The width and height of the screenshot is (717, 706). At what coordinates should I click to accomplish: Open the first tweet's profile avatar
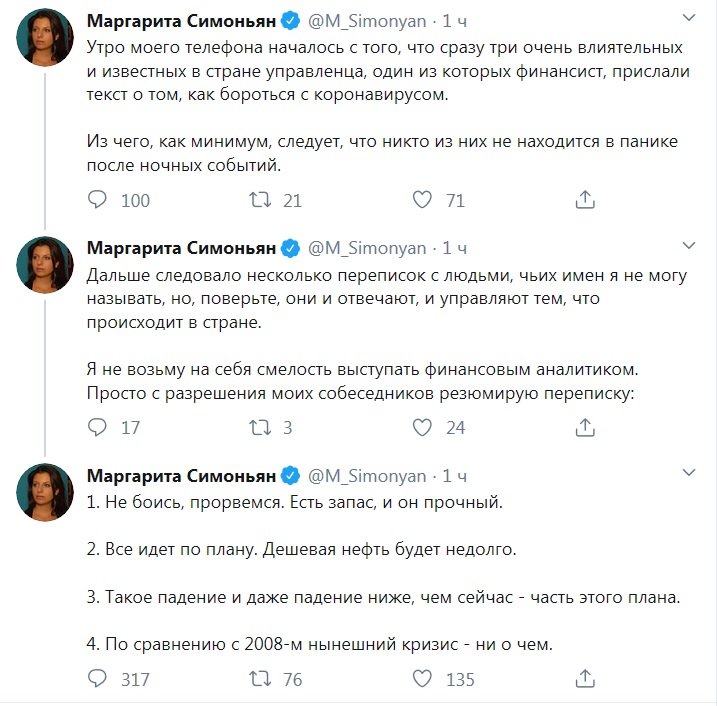[x=45, y=37]
